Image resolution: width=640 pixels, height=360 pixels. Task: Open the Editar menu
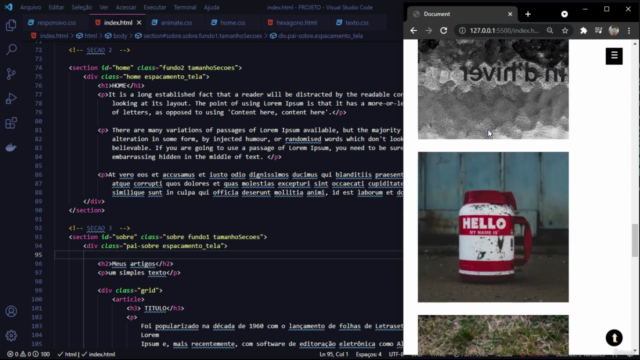point(56,7)
